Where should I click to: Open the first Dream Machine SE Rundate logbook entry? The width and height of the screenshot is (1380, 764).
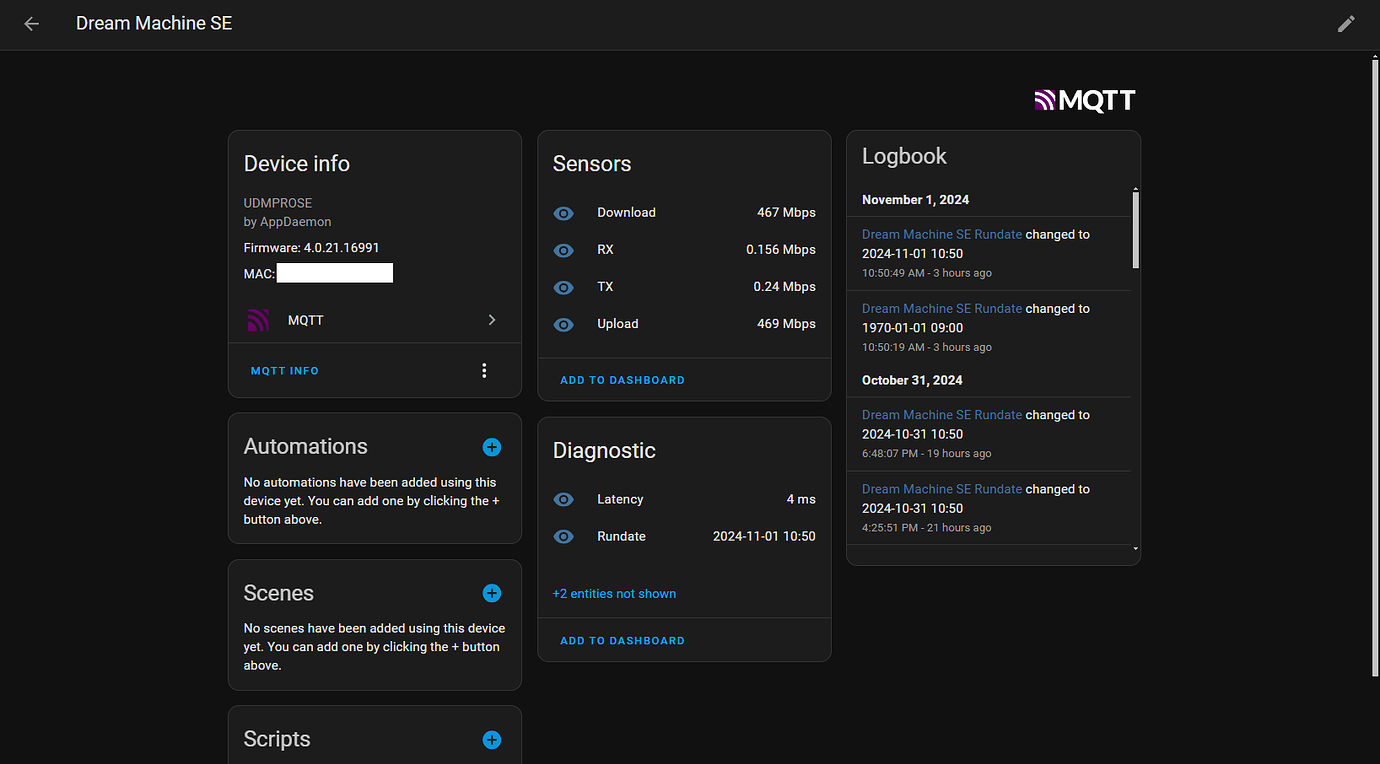point(940,233)
